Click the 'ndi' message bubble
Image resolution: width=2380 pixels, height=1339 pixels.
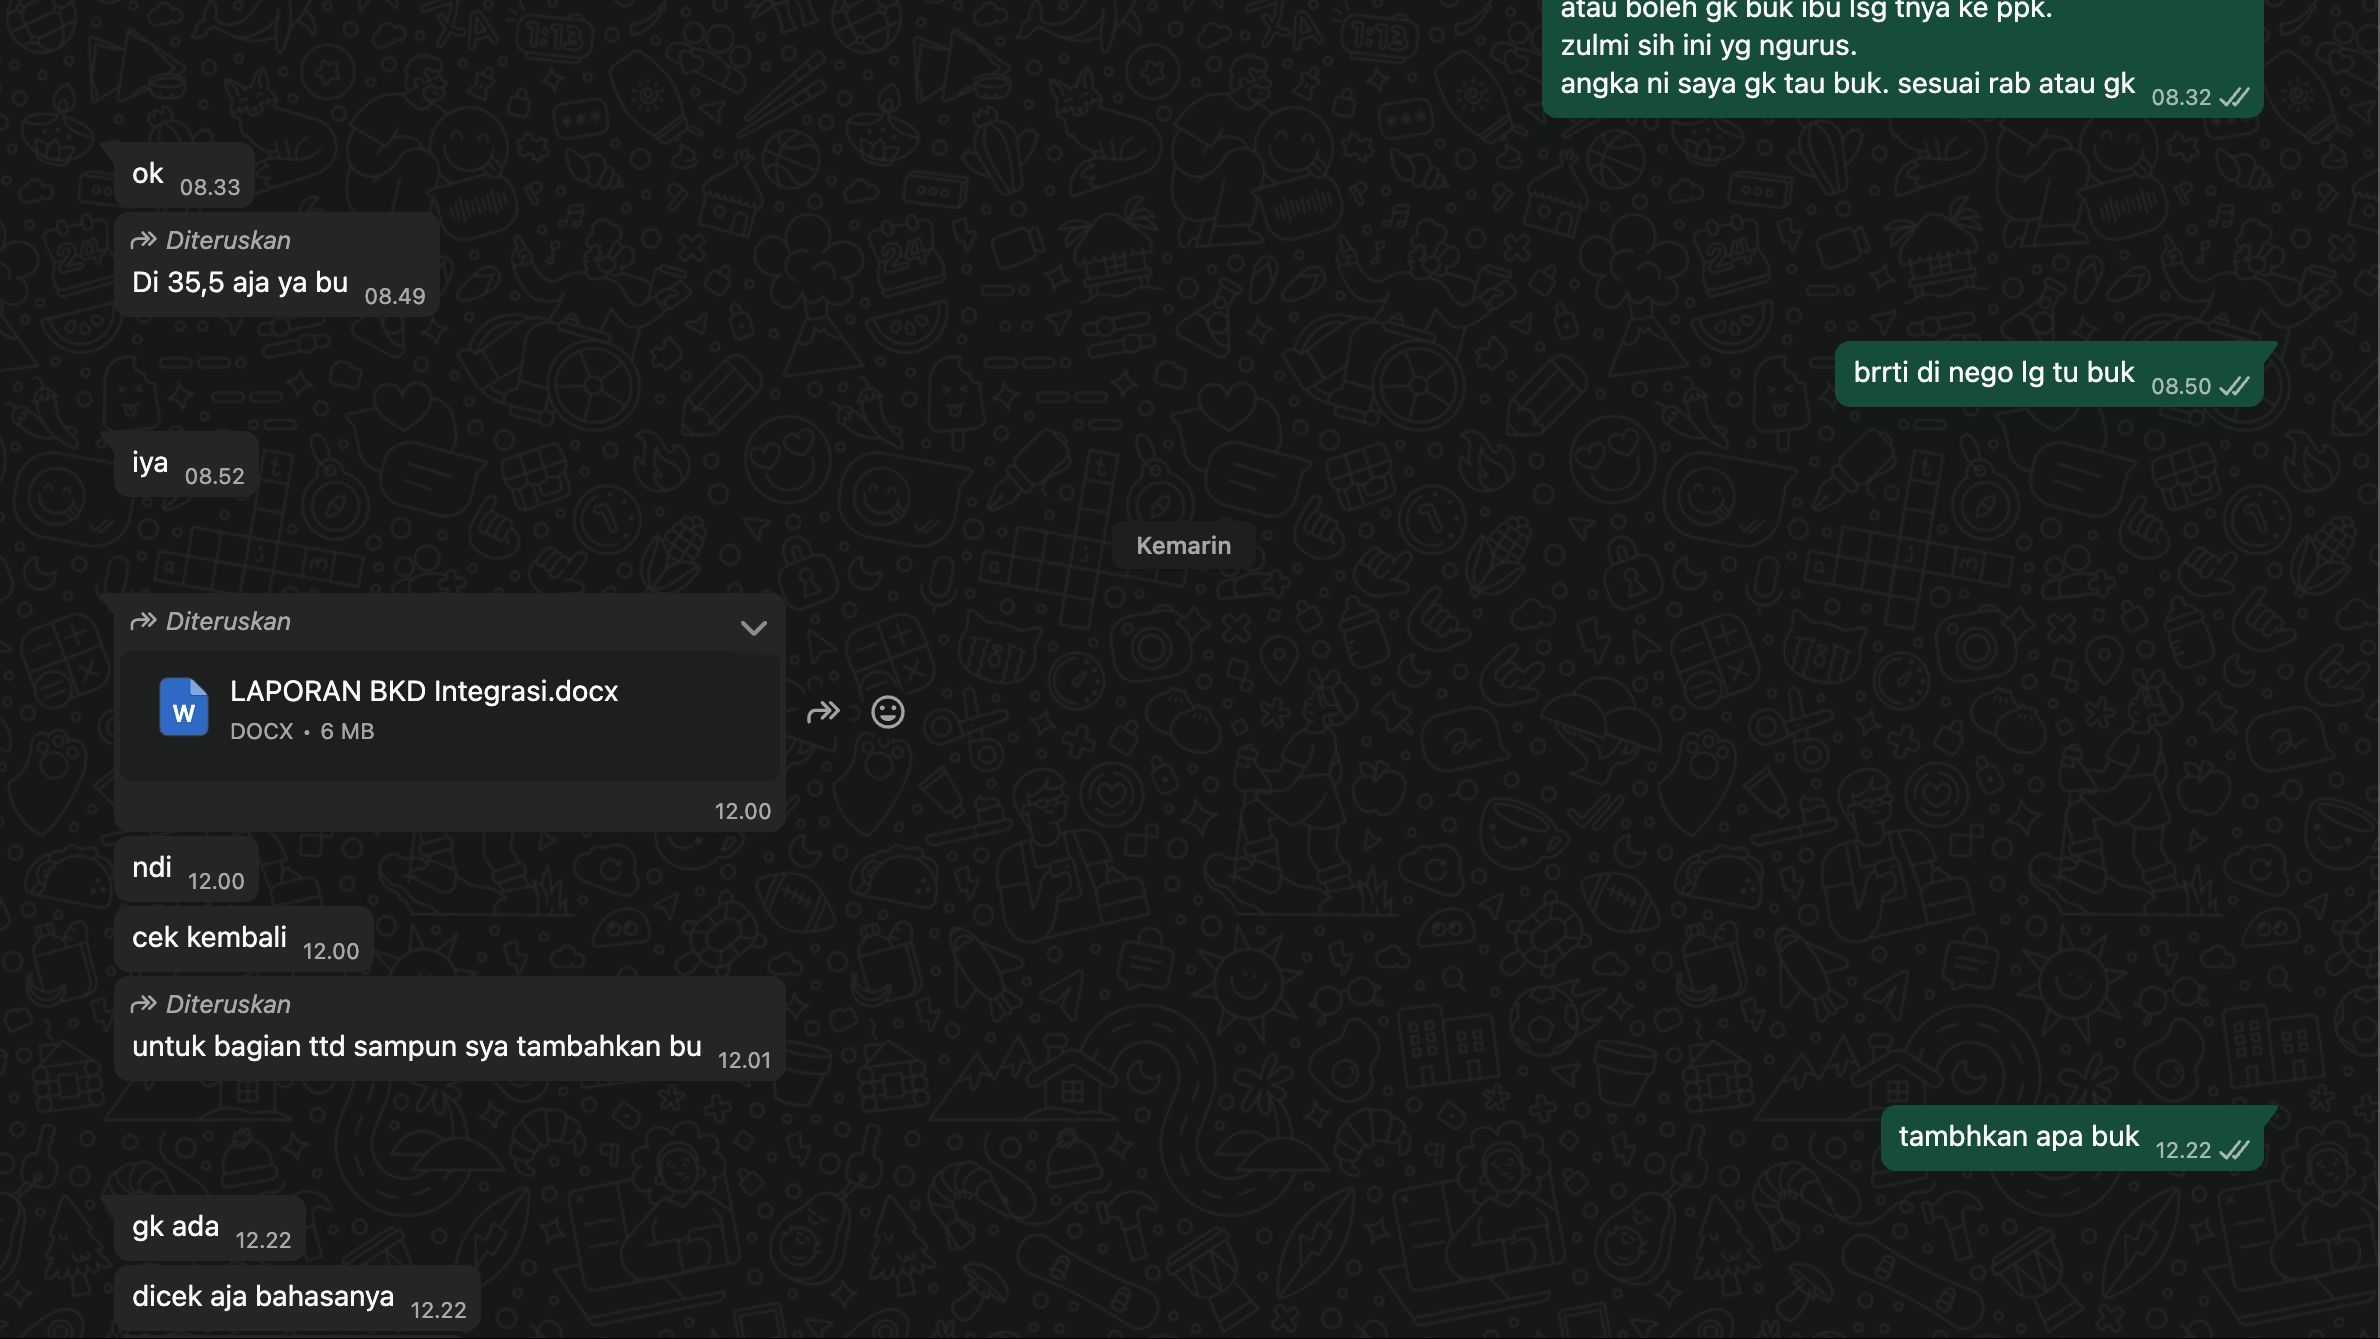152,868
